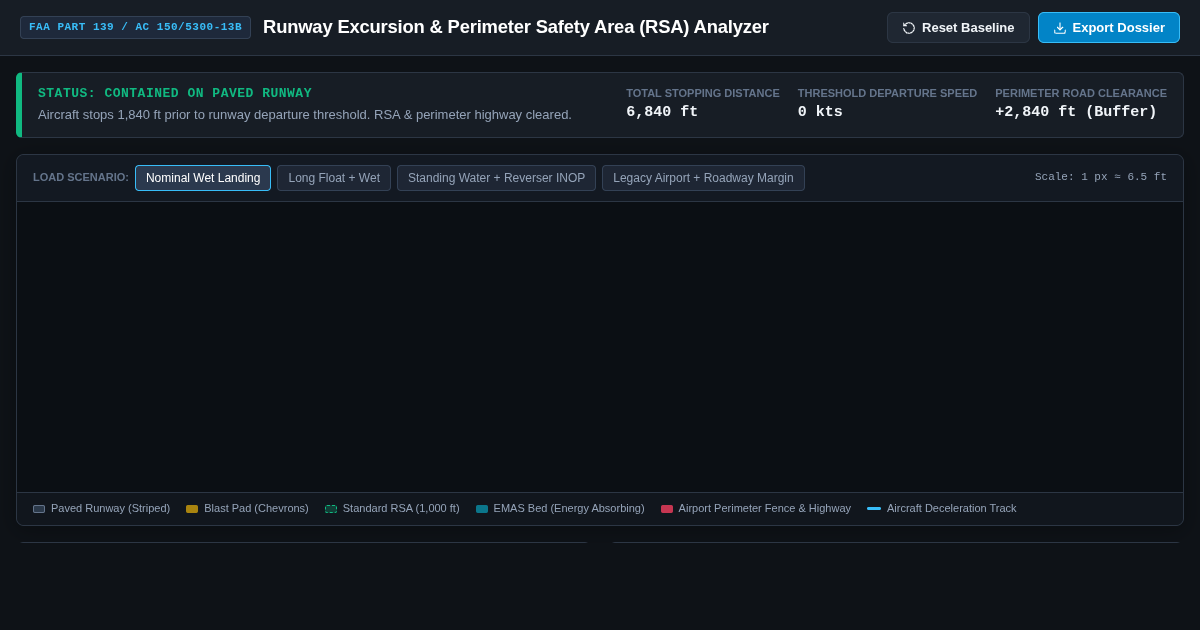Click the LOAD SCENARIO: label

[81, 177]
